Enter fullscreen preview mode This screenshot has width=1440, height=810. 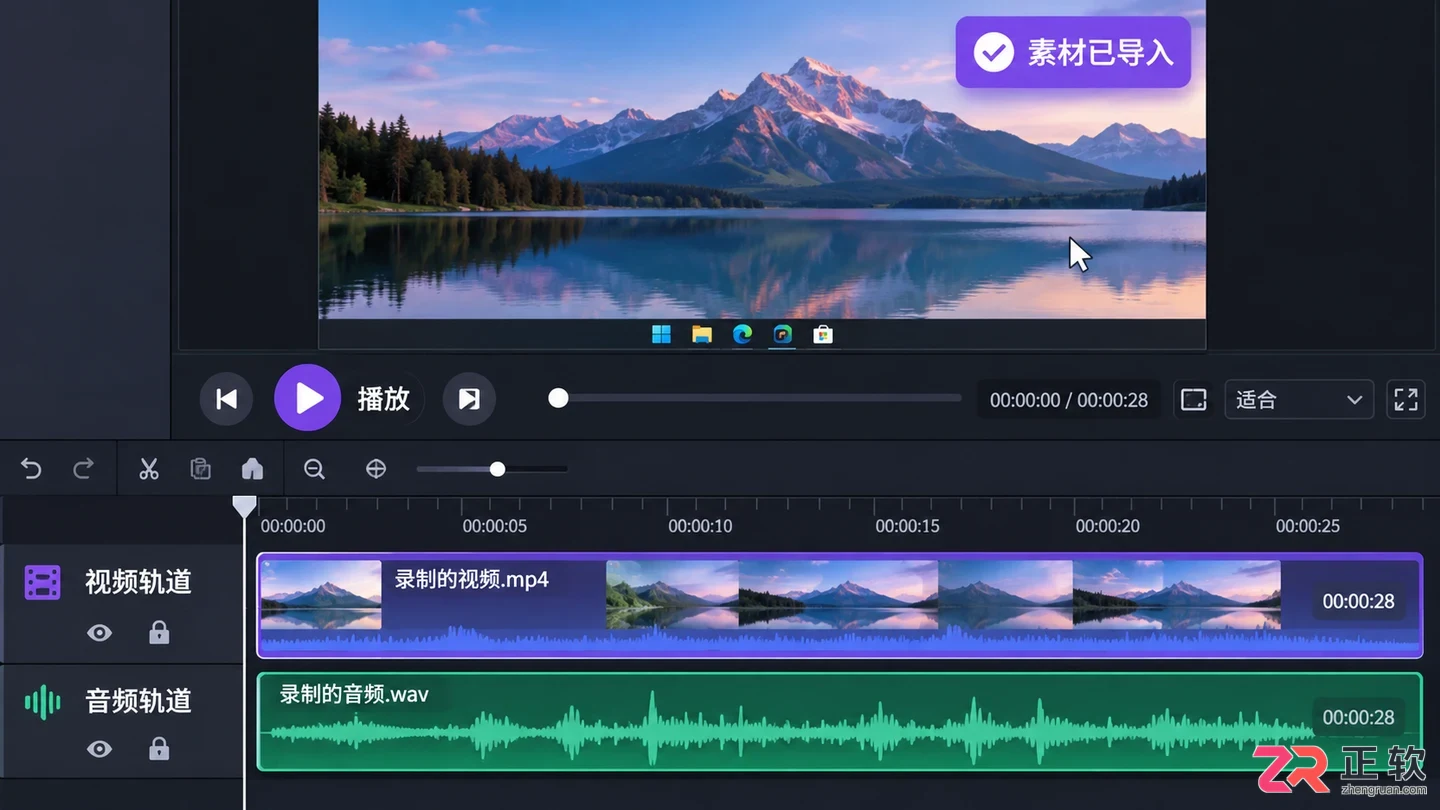[1406, 400]
